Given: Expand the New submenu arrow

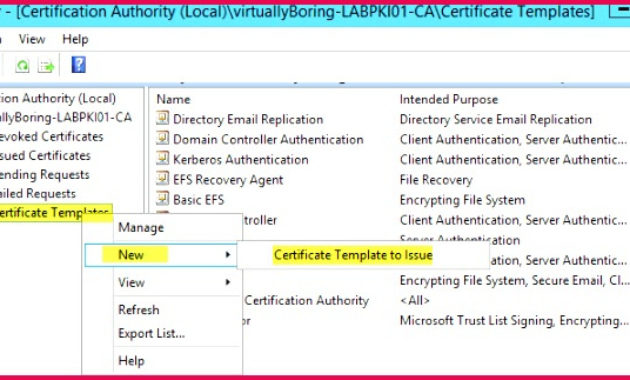Looking at the screenshot, I should (x=228, y=255).
